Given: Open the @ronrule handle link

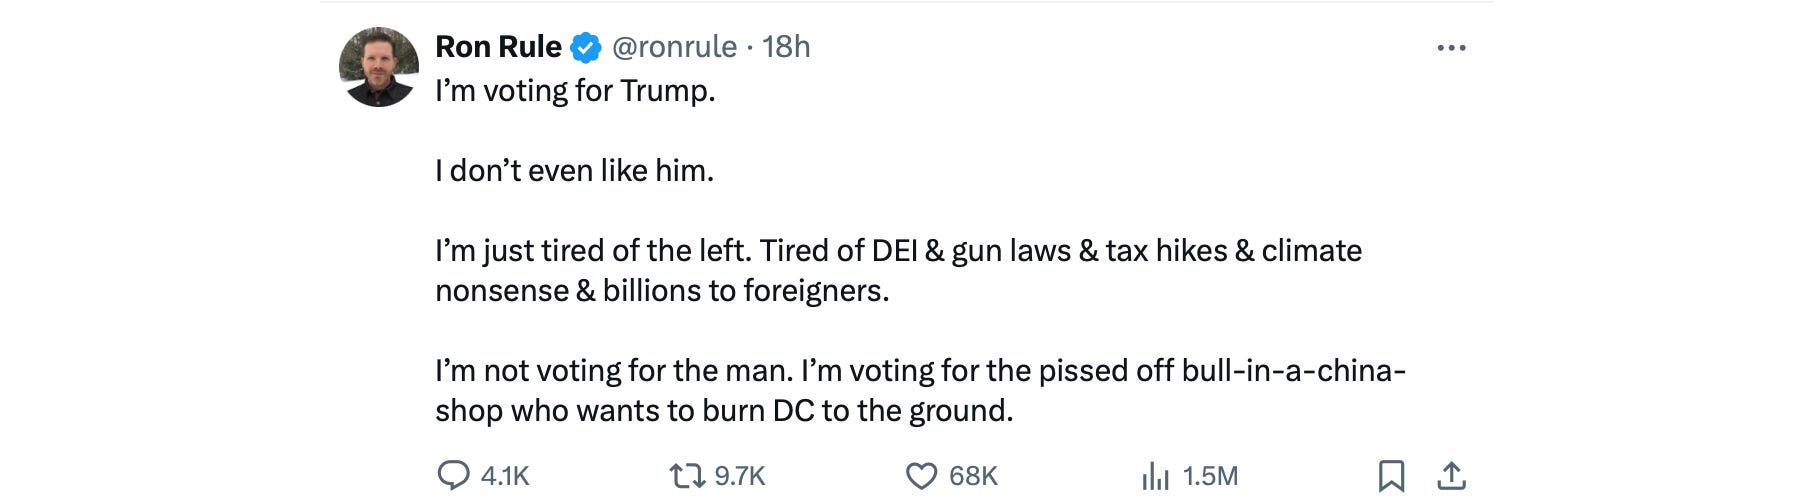Looking at the screenshot, I should (x=674, y=47).
